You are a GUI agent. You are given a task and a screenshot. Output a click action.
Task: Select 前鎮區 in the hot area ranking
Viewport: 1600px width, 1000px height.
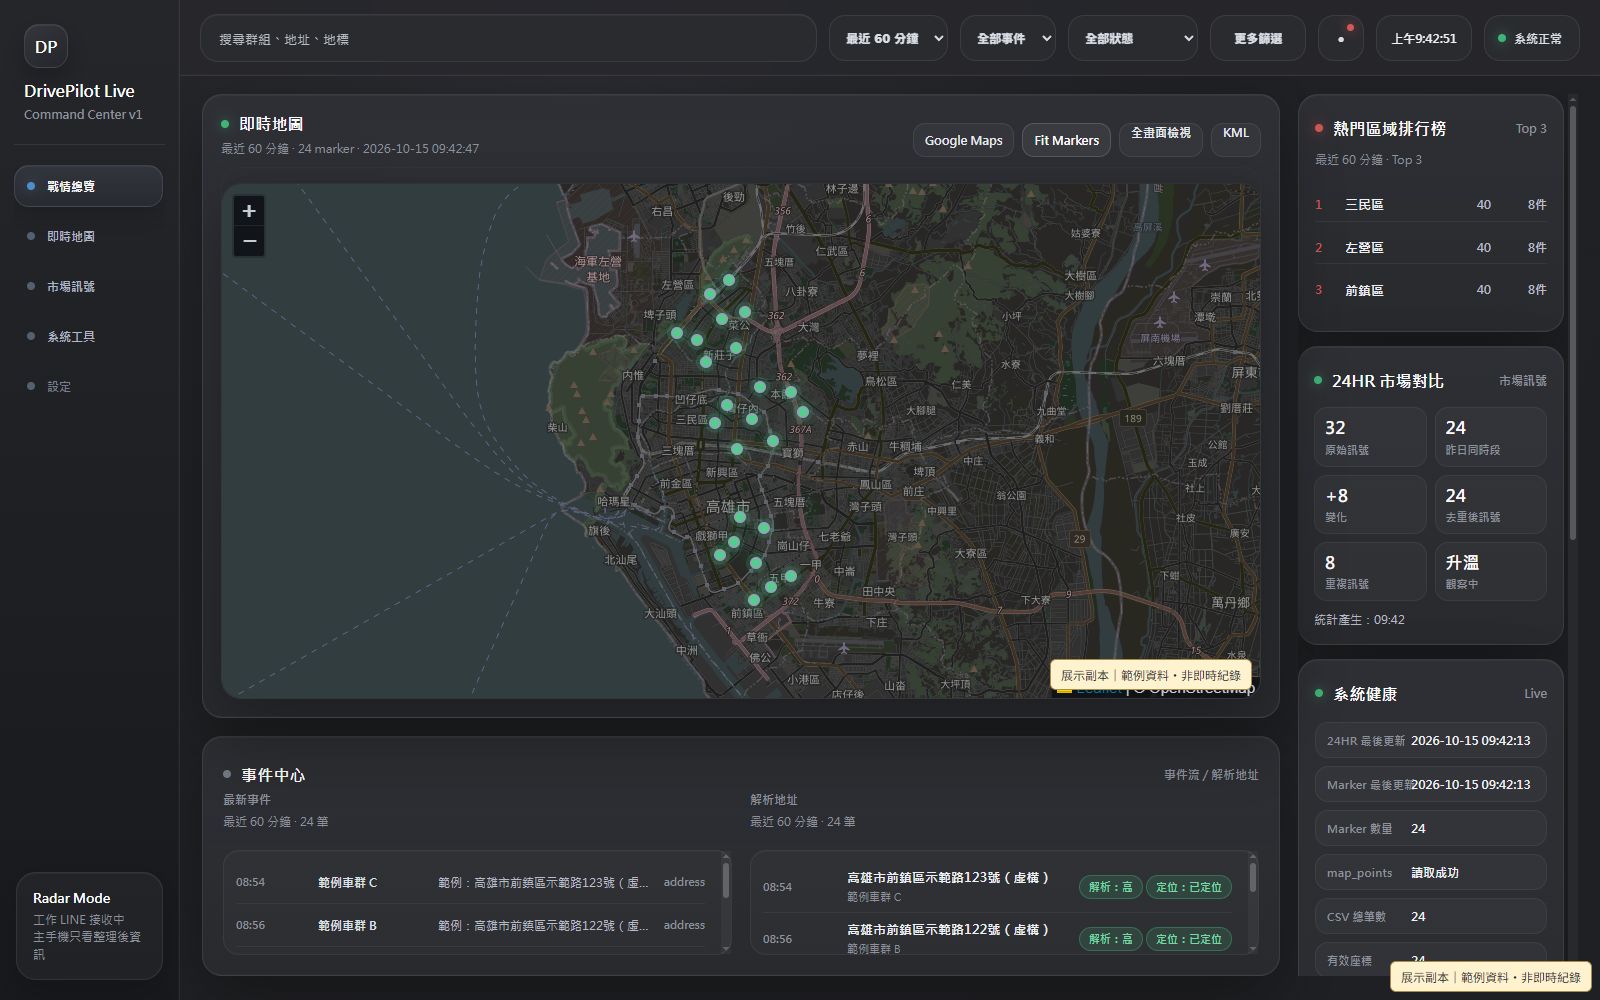(x=1430, y=290)
